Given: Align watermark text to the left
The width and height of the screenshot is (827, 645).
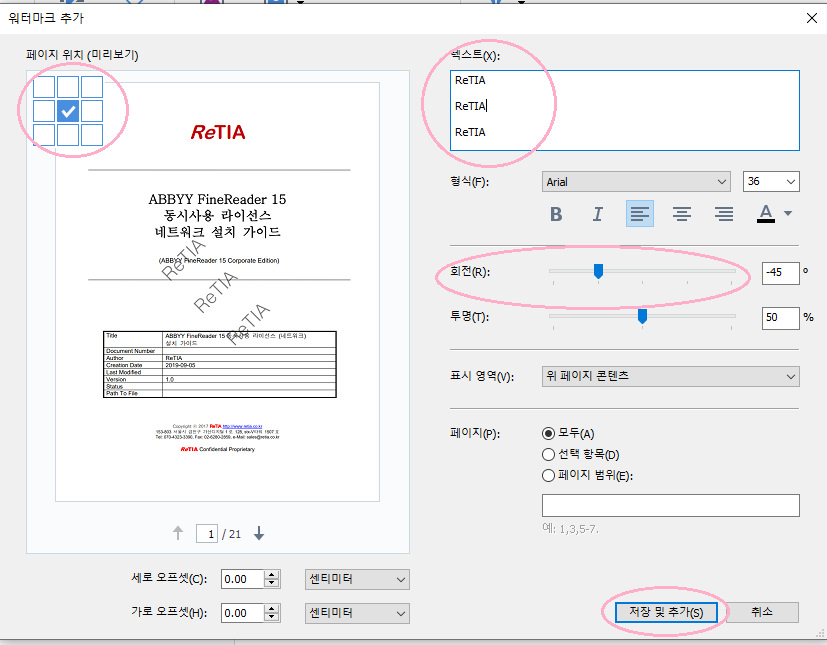Looking at the screenshot, I should click(640, 214).
